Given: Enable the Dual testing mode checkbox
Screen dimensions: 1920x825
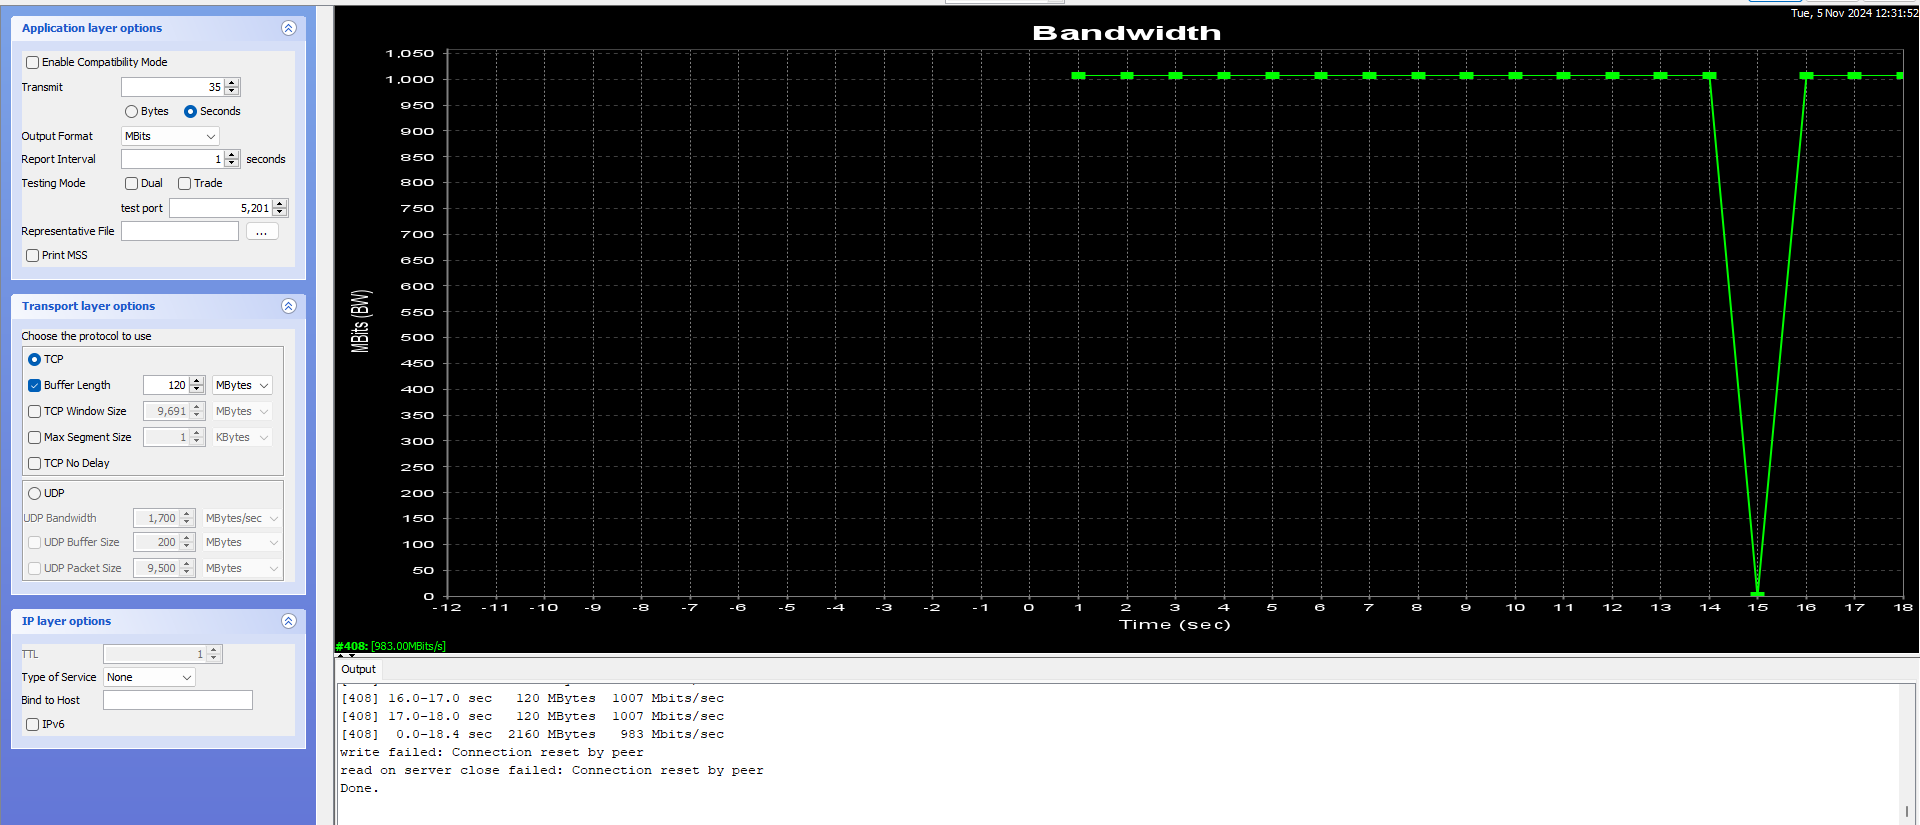Looking at the screenshot, I should (131, 183).
